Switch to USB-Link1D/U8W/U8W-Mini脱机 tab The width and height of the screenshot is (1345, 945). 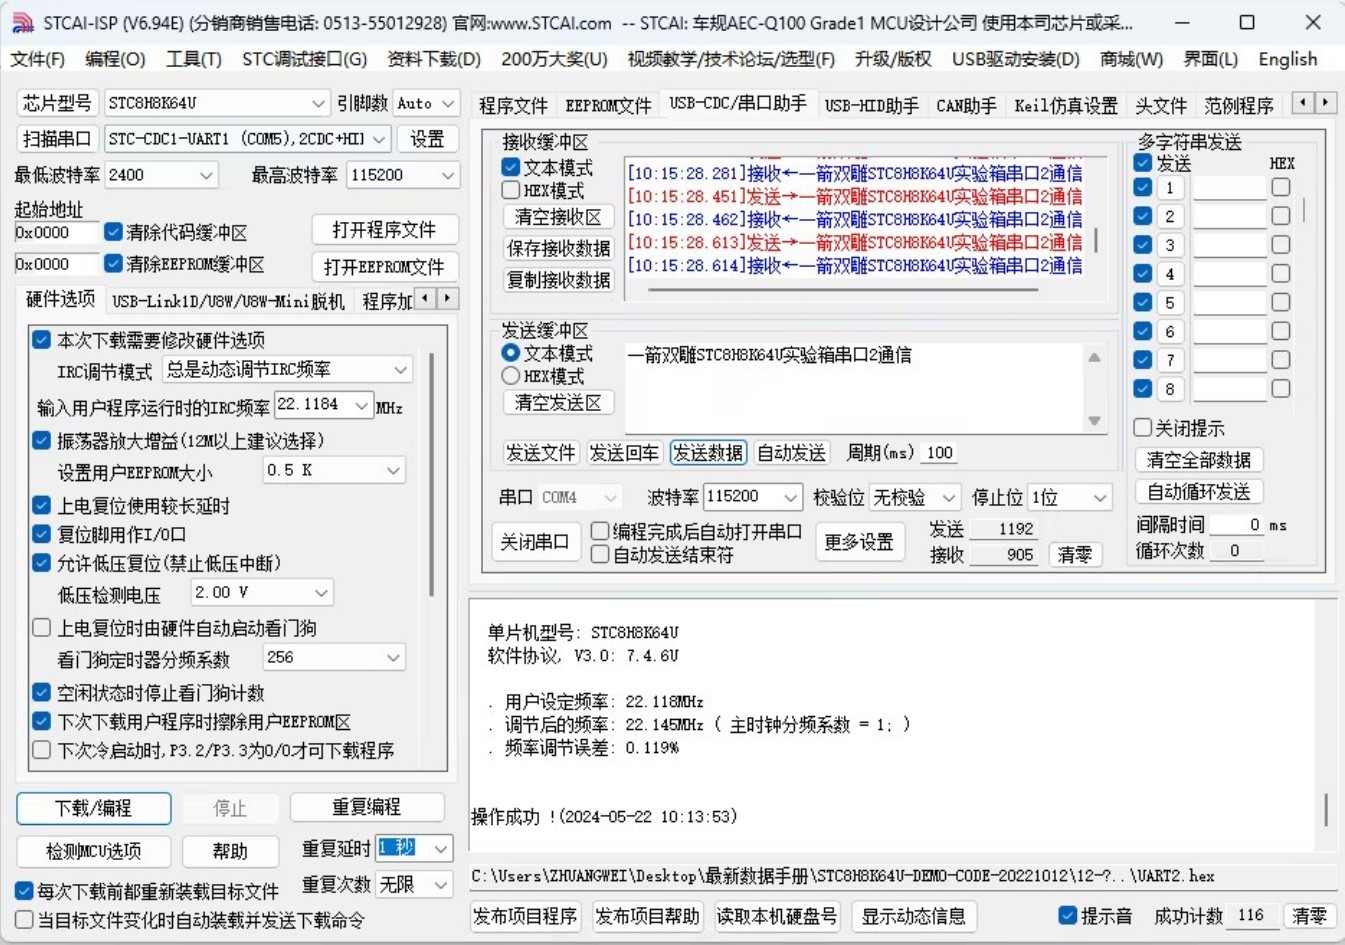pyautogui.click(x=228, y=301)
